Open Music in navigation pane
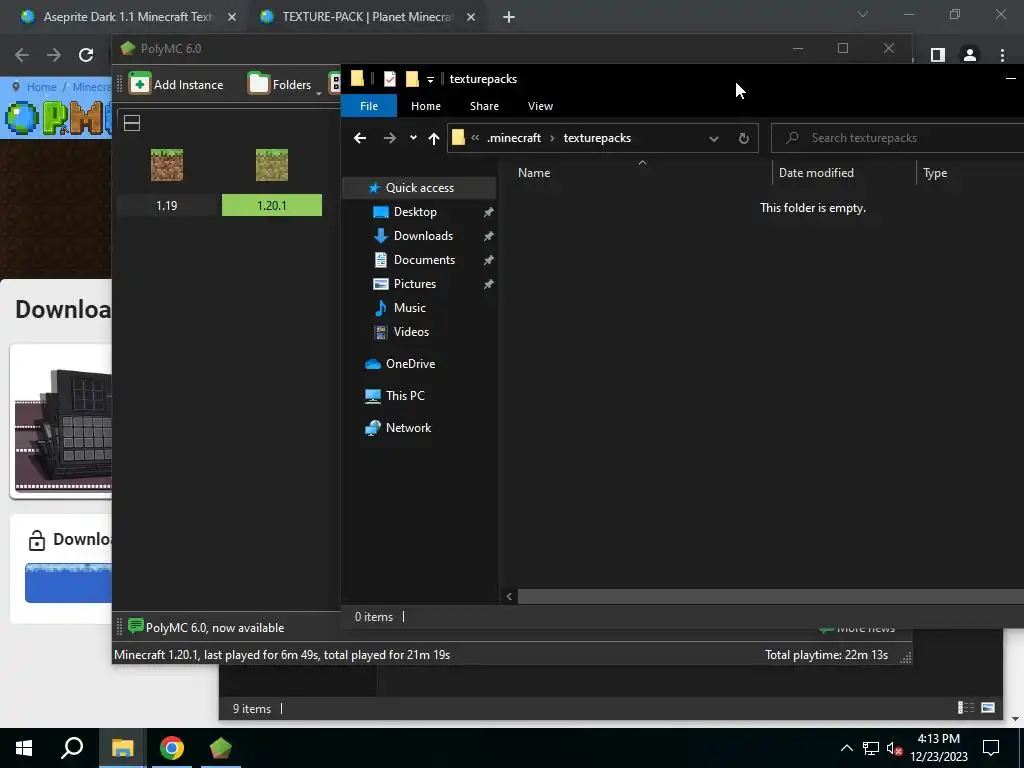1024x768 pixels. [x=409, y=308]
